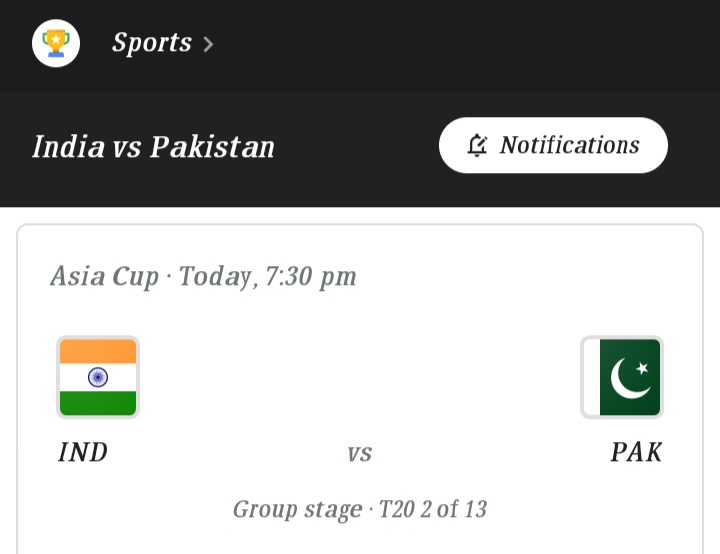
Task: Expand the chevron next to Sports
Action: coord(208,44)
